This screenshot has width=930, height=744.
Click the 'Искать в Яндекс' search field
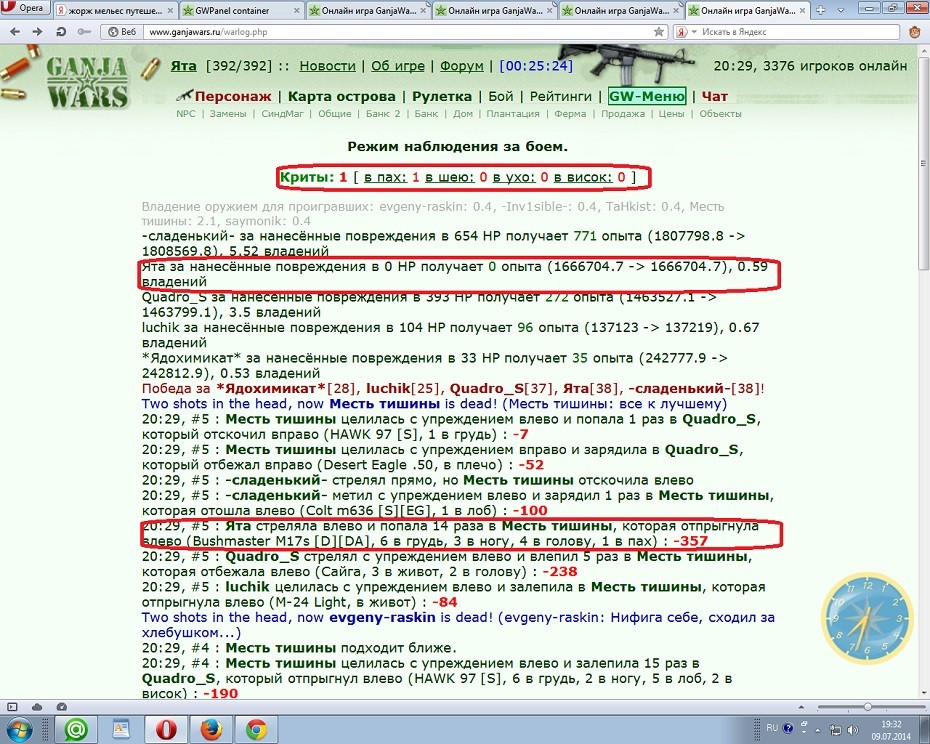pyautogui.click(x=801, y=32)
